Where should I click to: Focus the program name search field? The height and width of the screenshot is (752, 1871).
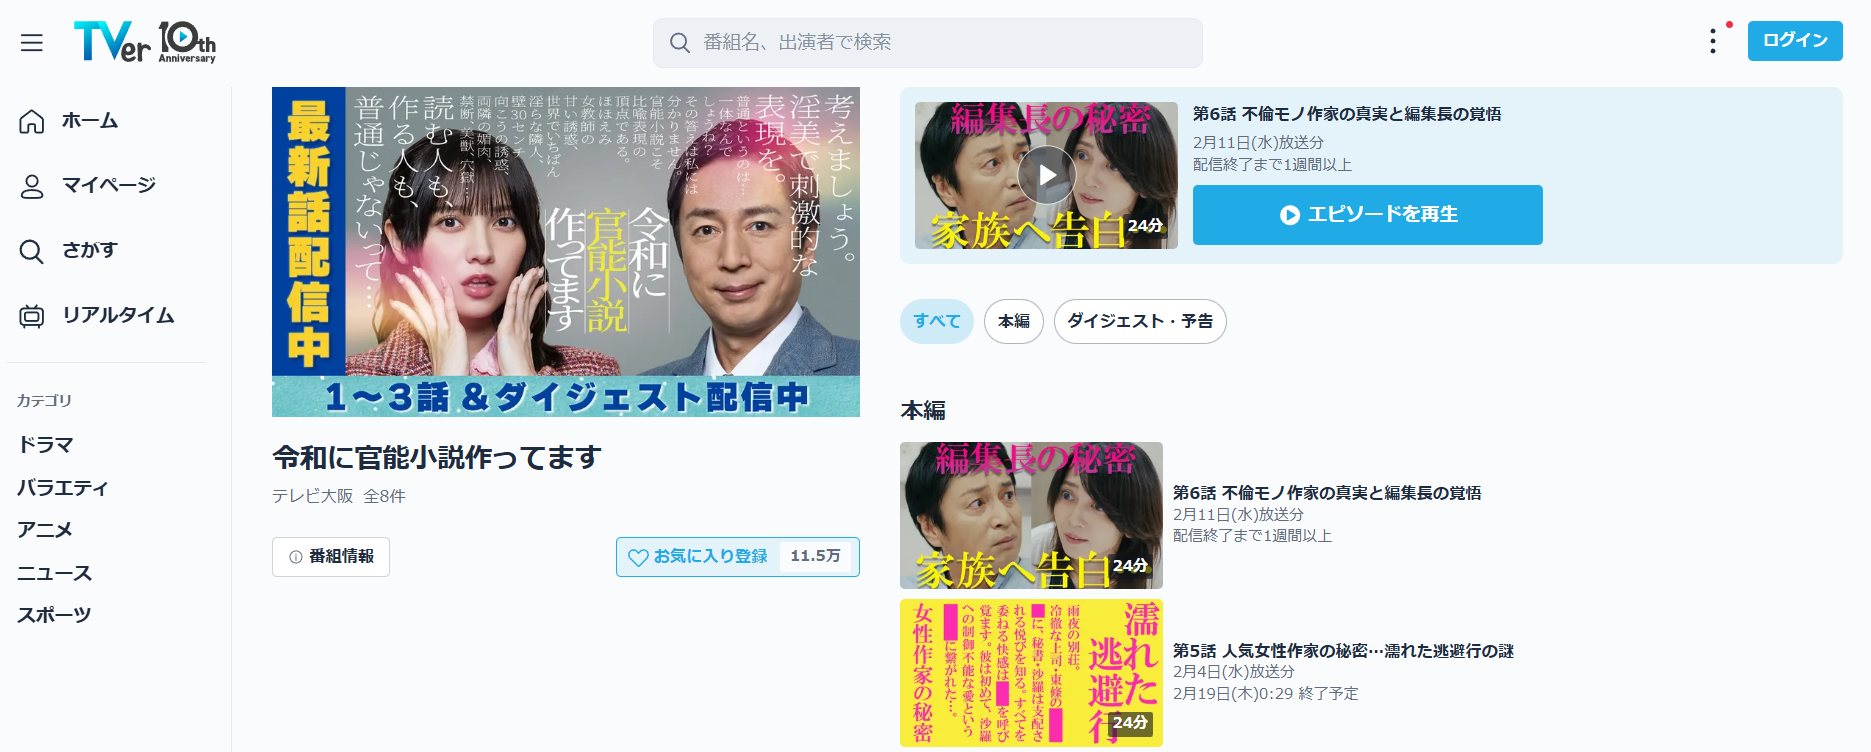pos(940,43)
